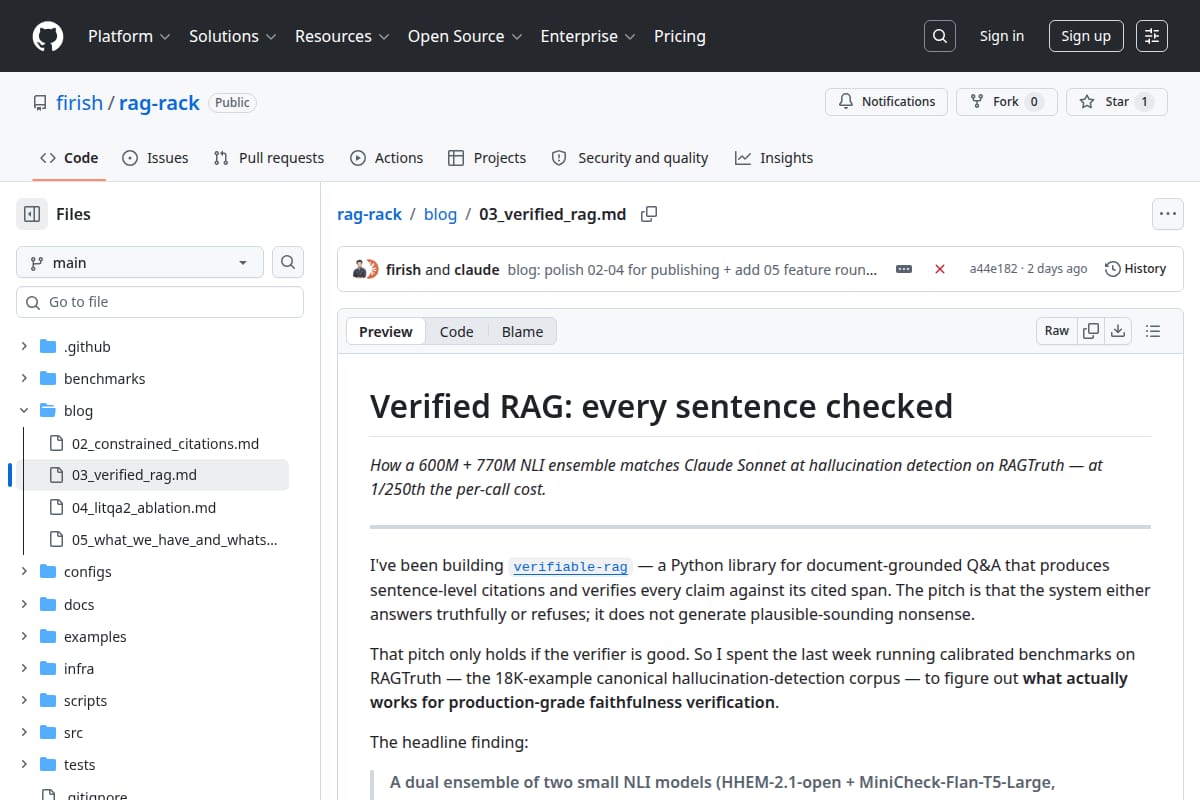Click Sign in
Viewport: 1200px width, 800px height.
tap(1002, 36)
